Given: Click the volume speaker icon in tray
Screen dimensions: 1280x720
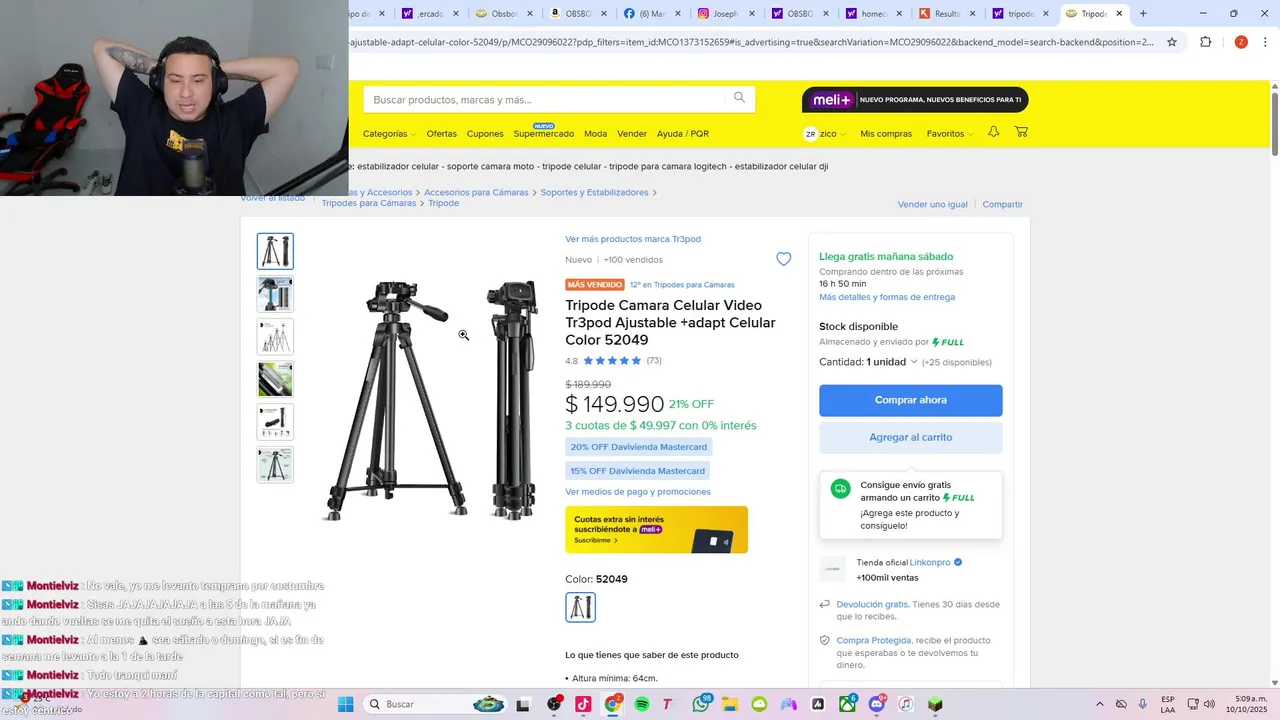Looking at the screenshot, I should tap(1210, 704).
